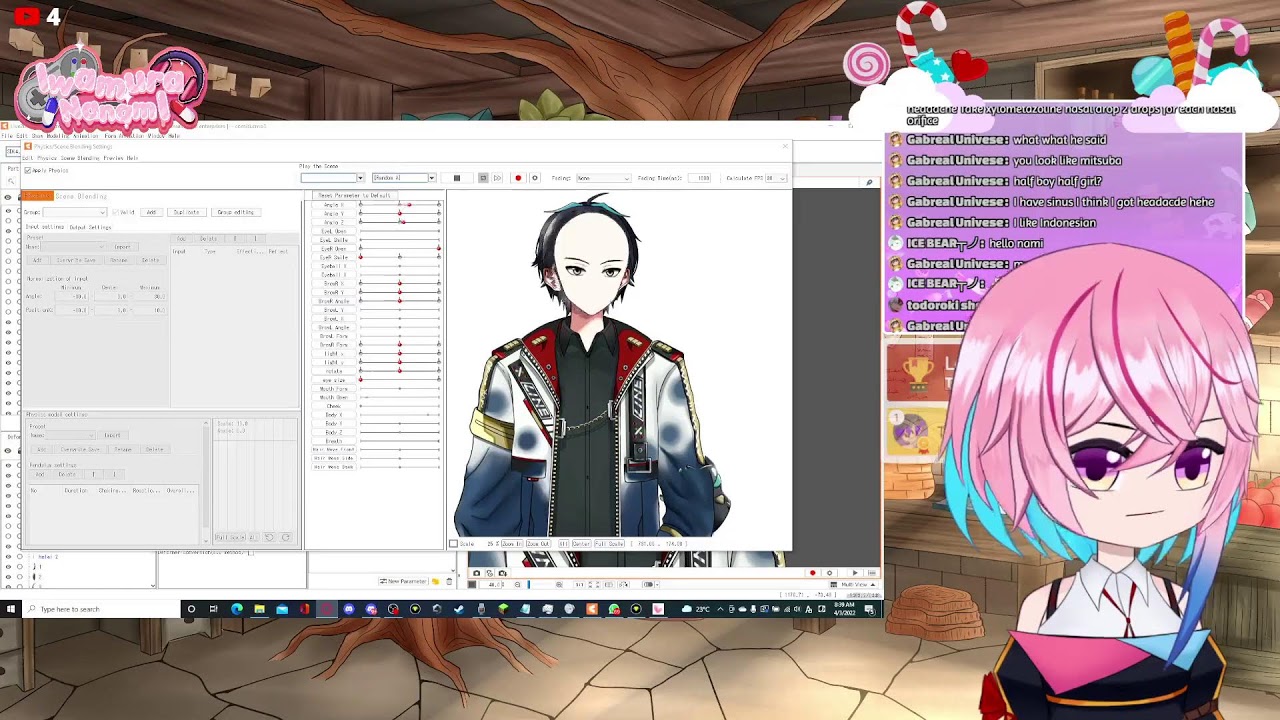Click the Duplicate group button
Image resolution: width=1280 pixels, height=720 pixels.
(187, 212)
